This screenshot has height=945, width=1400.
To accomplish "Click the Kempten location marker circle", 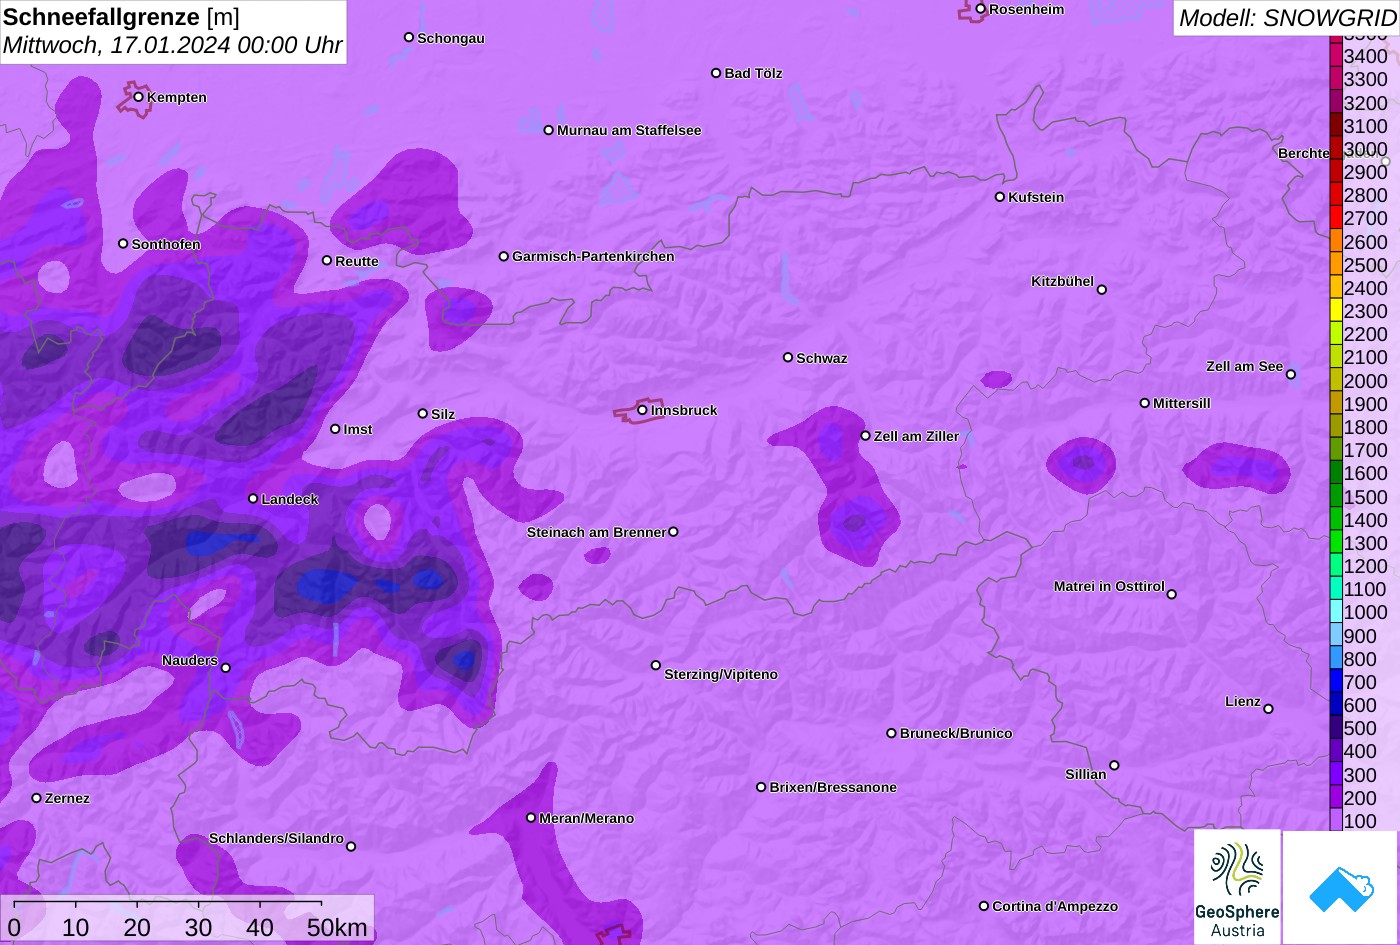I will pyautogui.click(x=139, y=97).
